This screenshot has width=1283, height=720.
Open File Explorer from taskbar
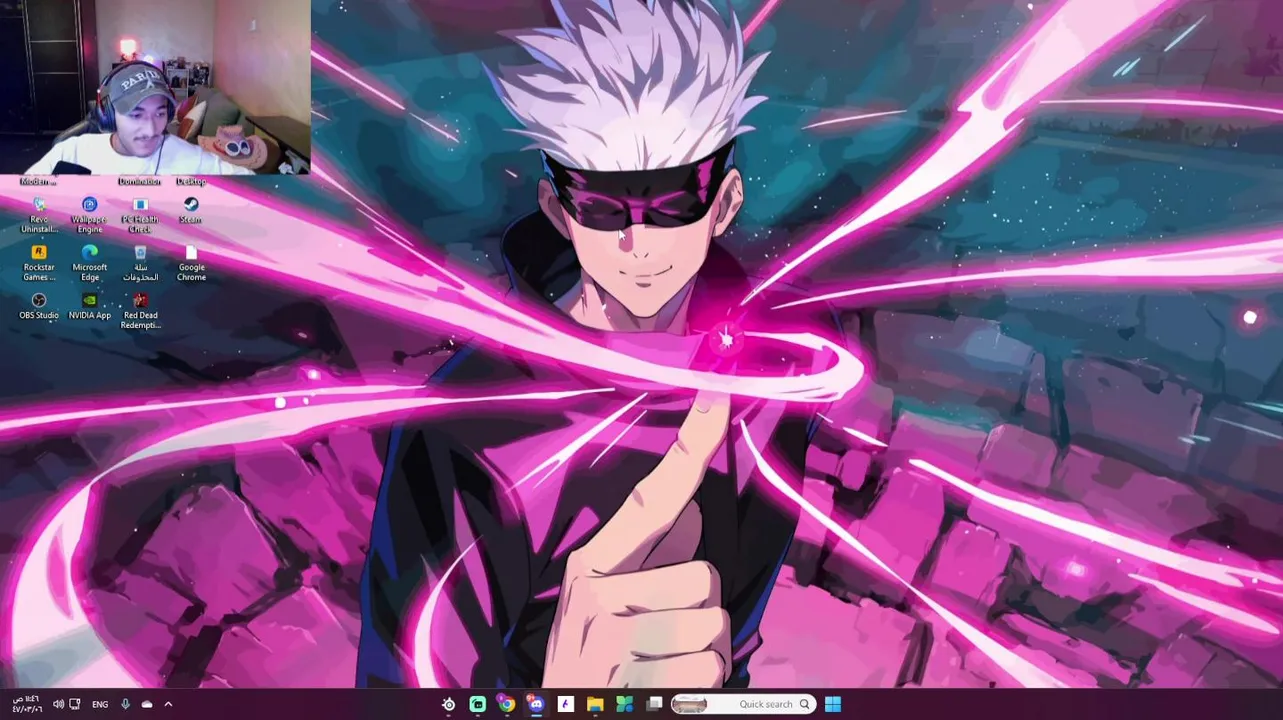(595, 704)
